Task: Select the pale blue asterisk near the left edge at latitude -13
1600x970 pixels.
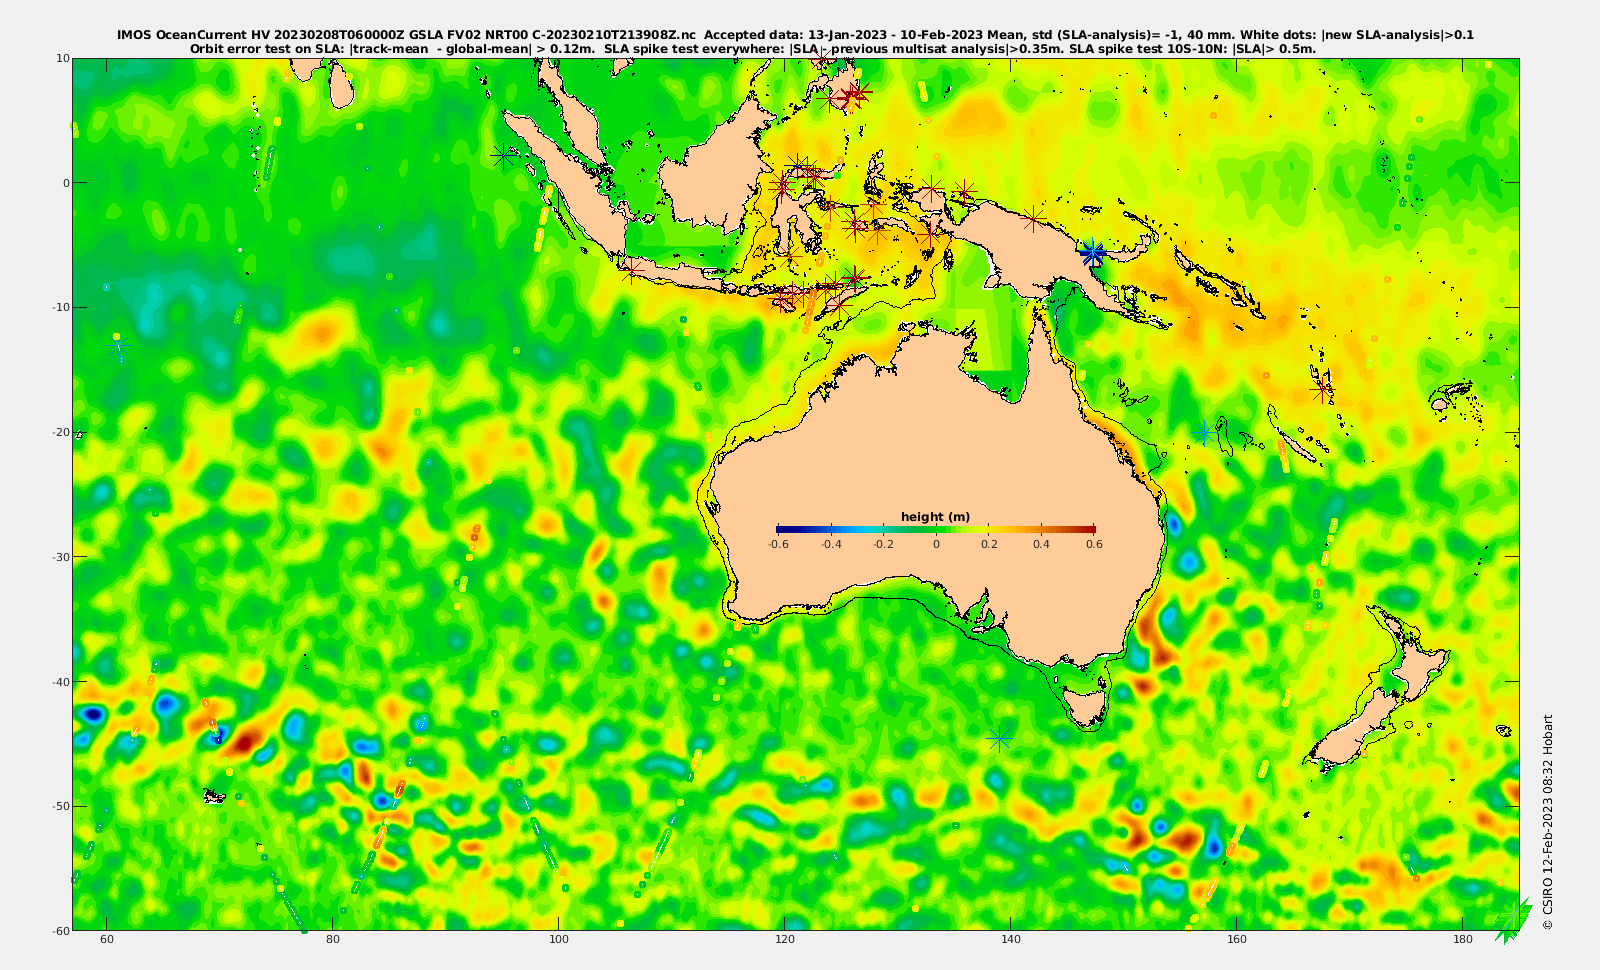Action: 119,346
